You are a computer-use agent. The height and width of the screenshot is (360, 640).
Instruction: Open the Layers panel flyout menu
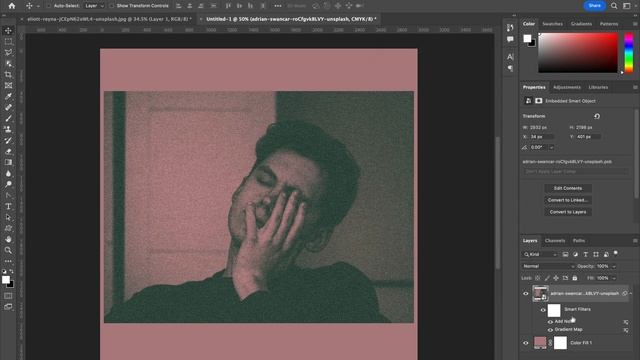(635, 241)
